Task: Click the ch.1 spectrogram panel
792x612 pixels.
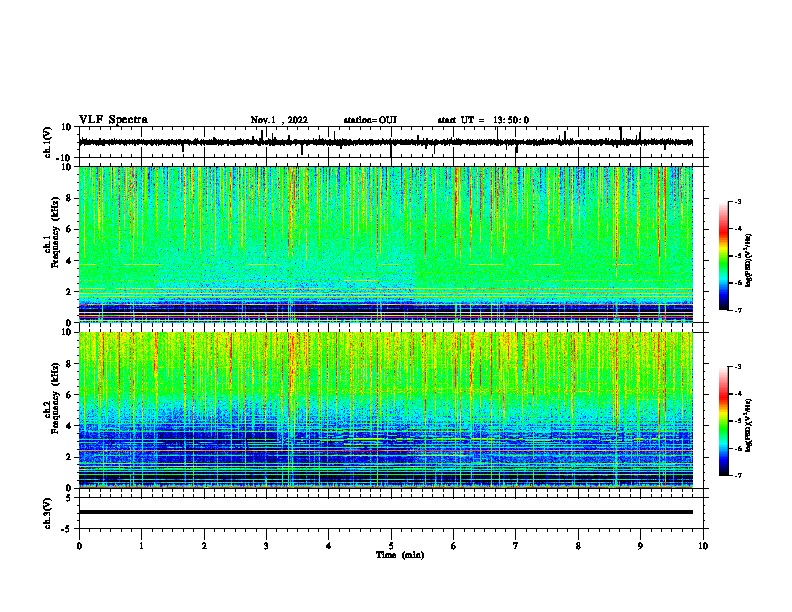Action: click(386, 244)
